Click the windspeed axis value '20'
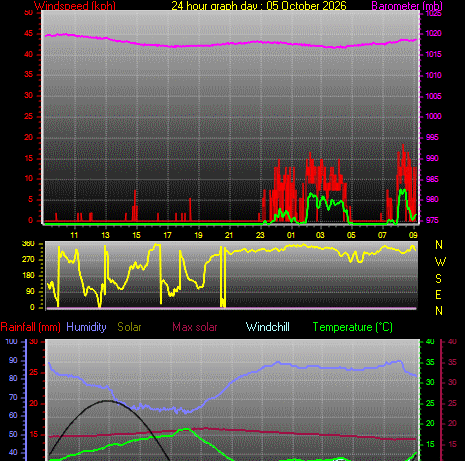465x461 pixels. (29, 137)
